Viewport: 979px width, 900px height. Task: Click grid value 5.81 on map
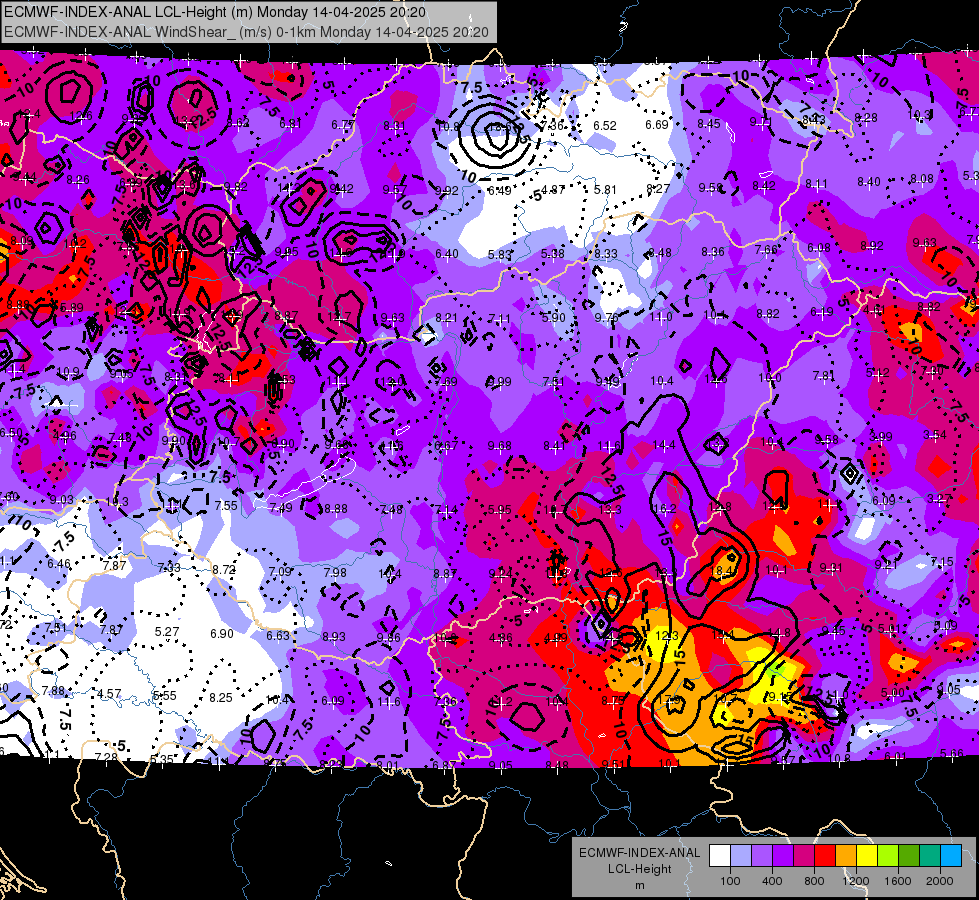(605, 189)
